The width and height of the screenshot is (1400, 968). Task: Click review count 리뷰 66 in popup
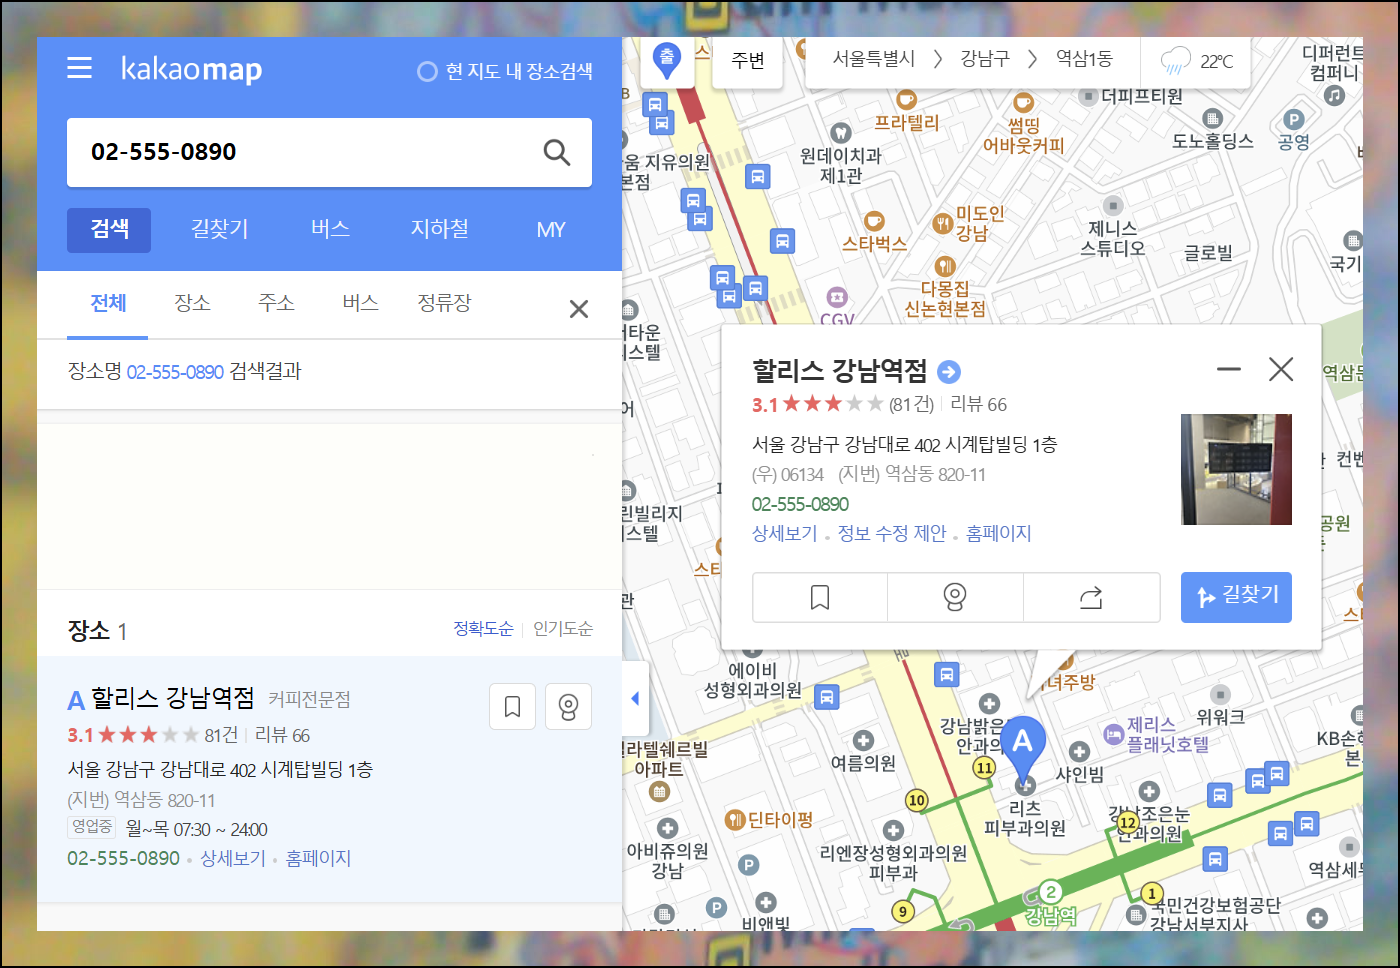pos(978,404)
